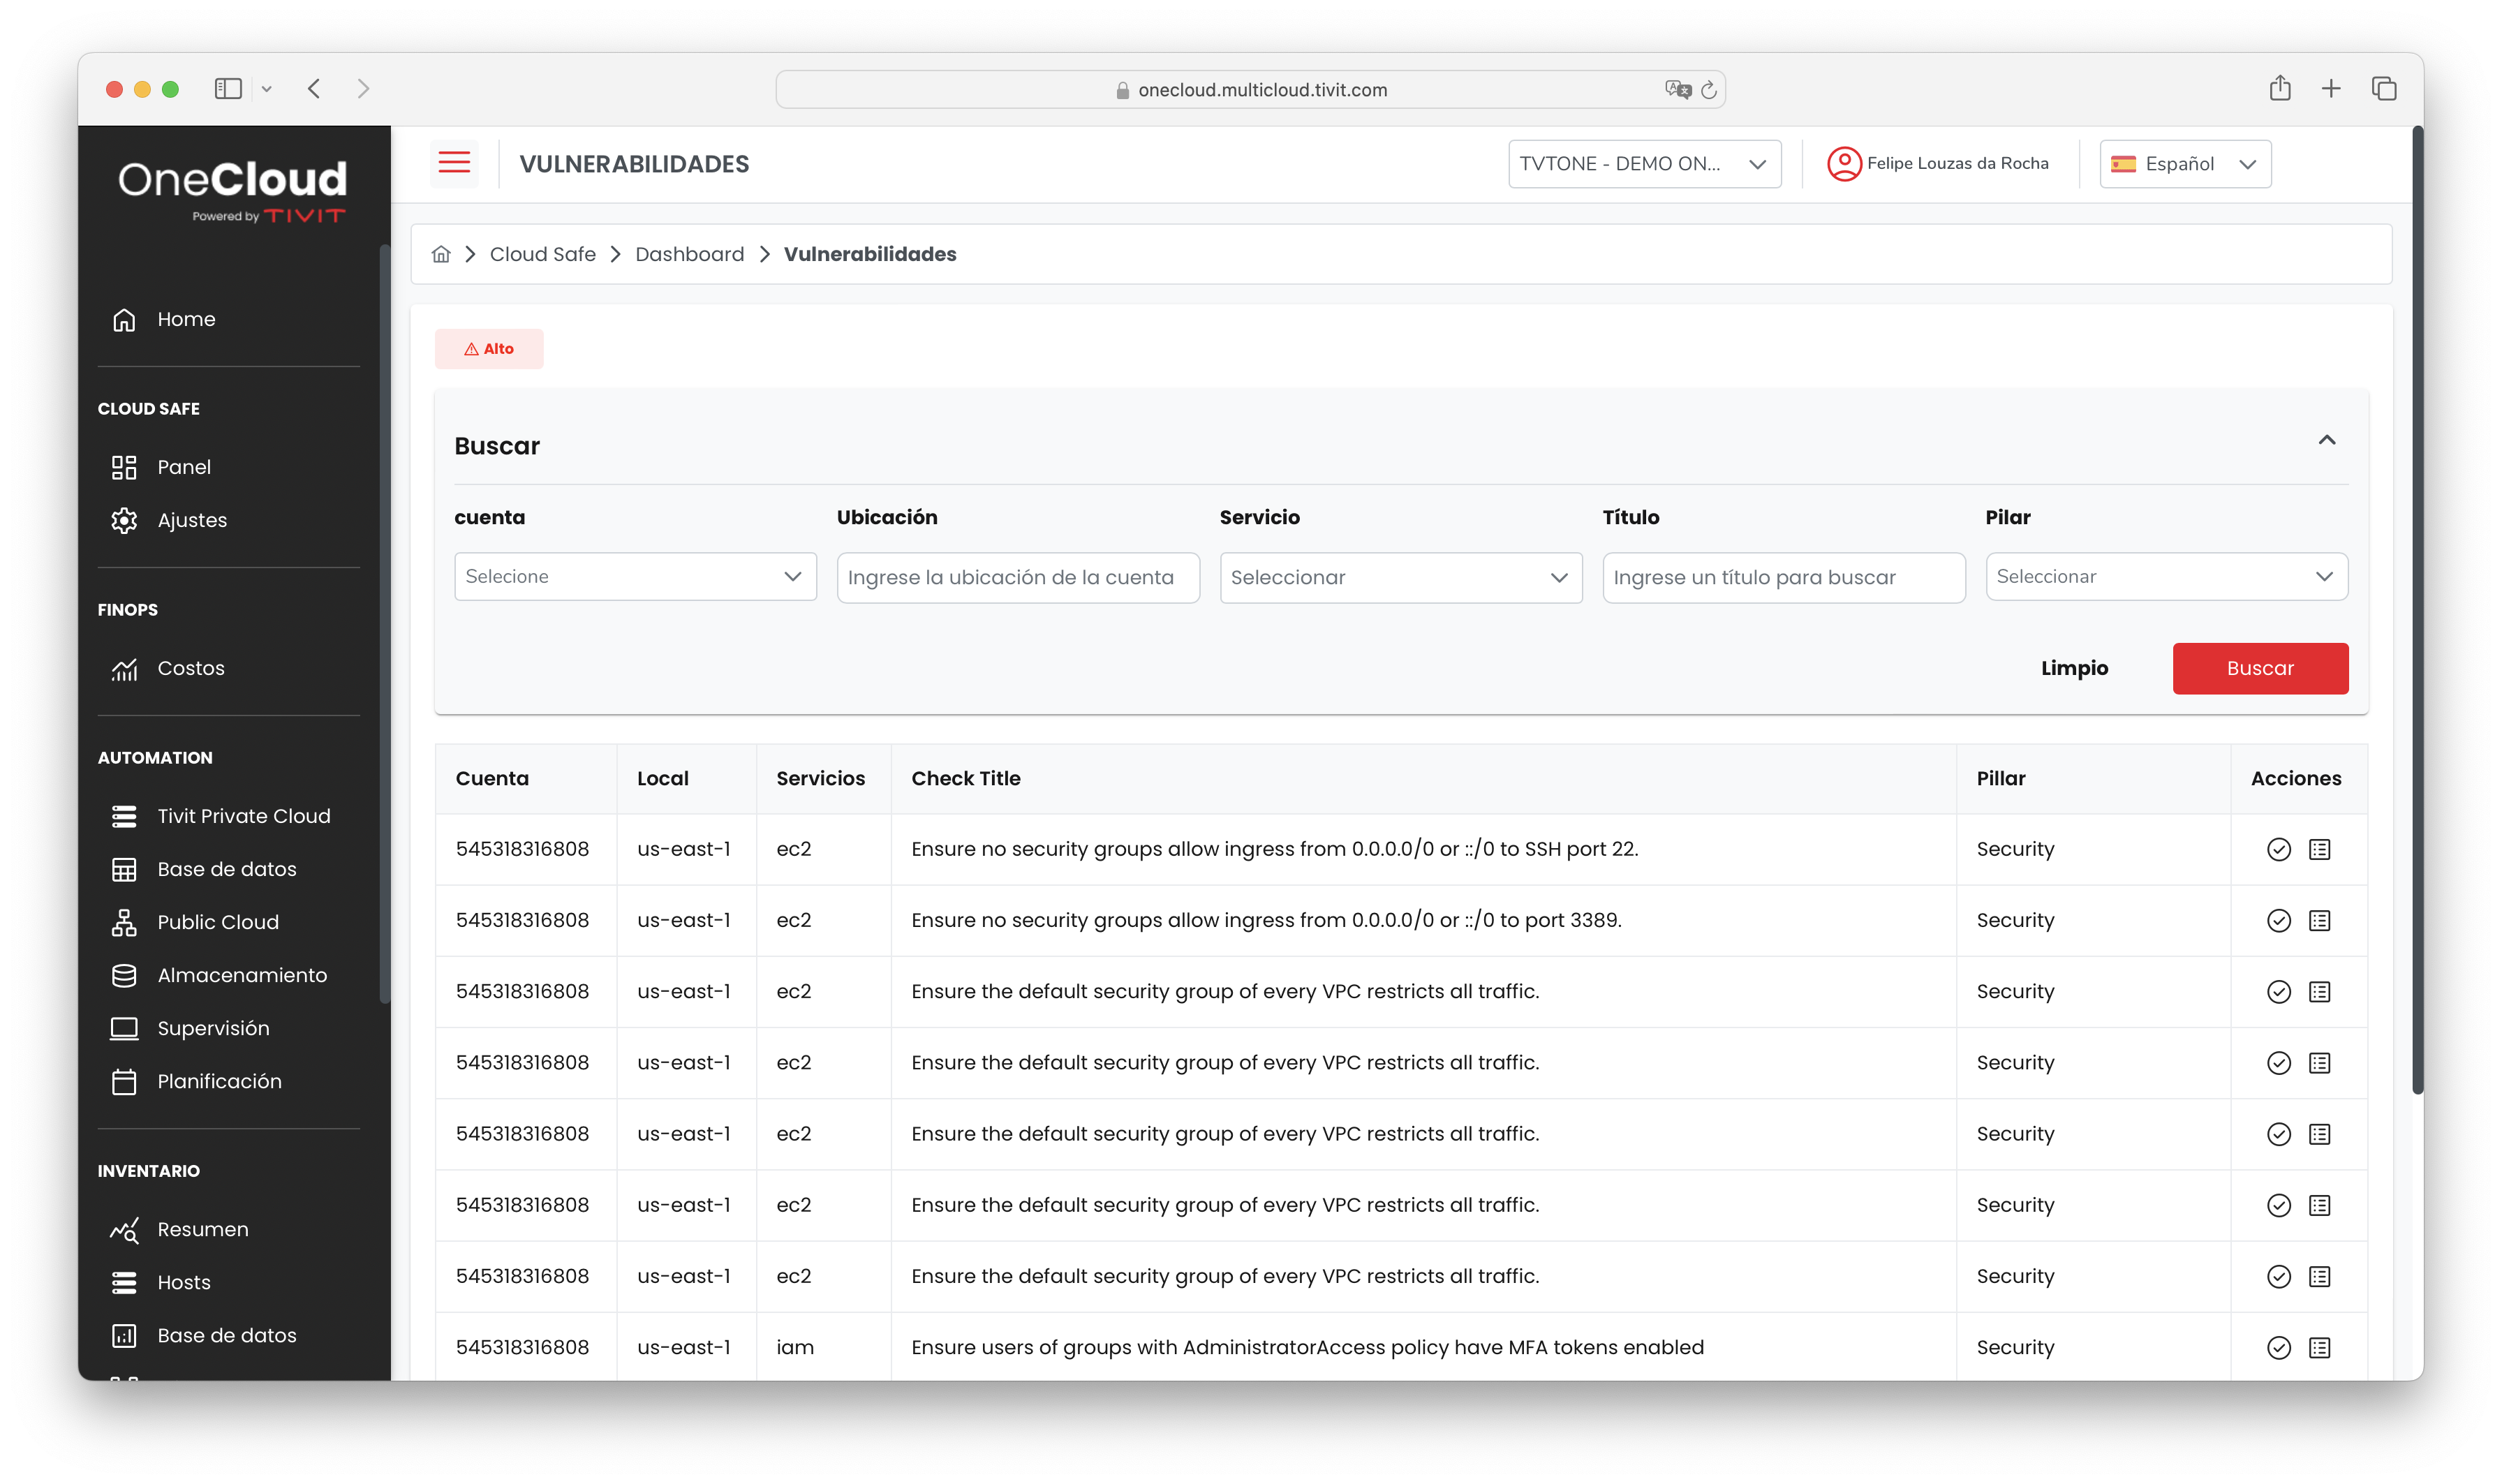Click the user profile icon for Felipe Louzas

(1845, 163)
